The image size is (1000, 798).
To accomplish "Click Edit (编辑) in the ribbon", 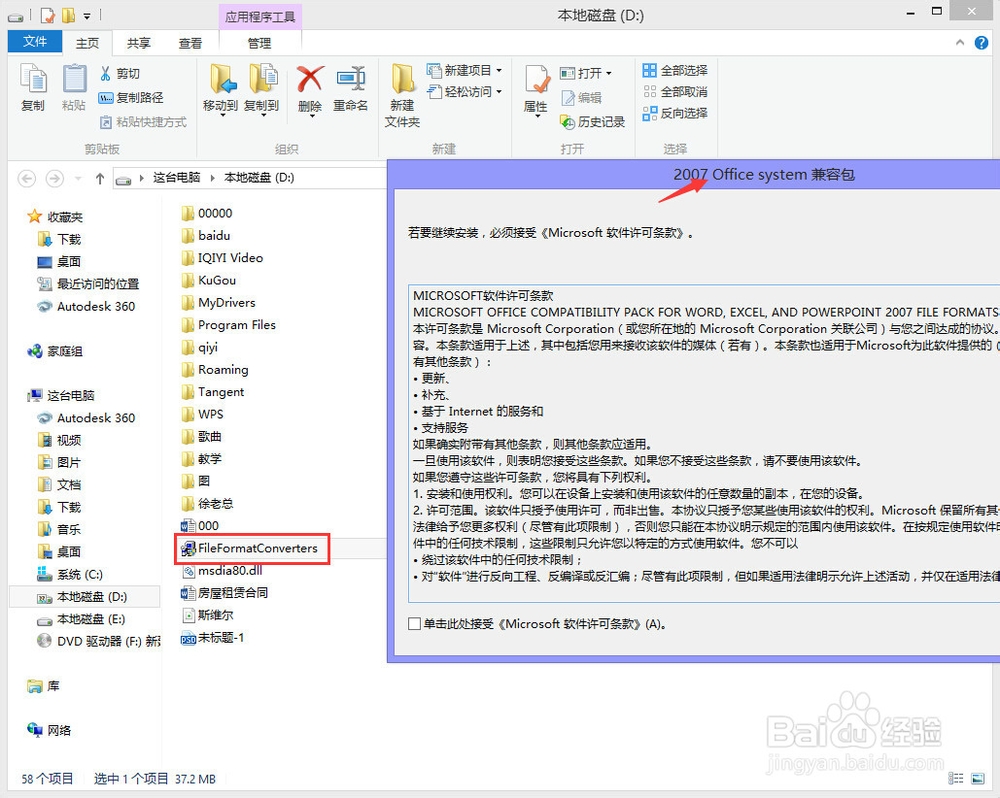I will tap(582, 98).
